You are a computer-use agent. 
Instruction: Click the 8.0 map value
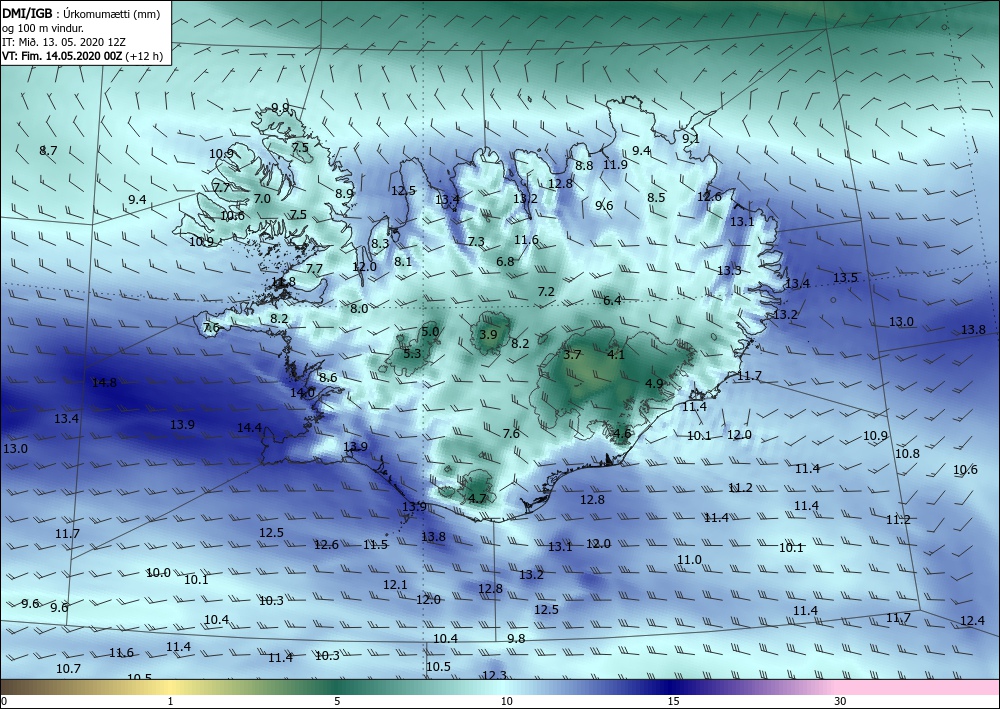pos(359,309)
